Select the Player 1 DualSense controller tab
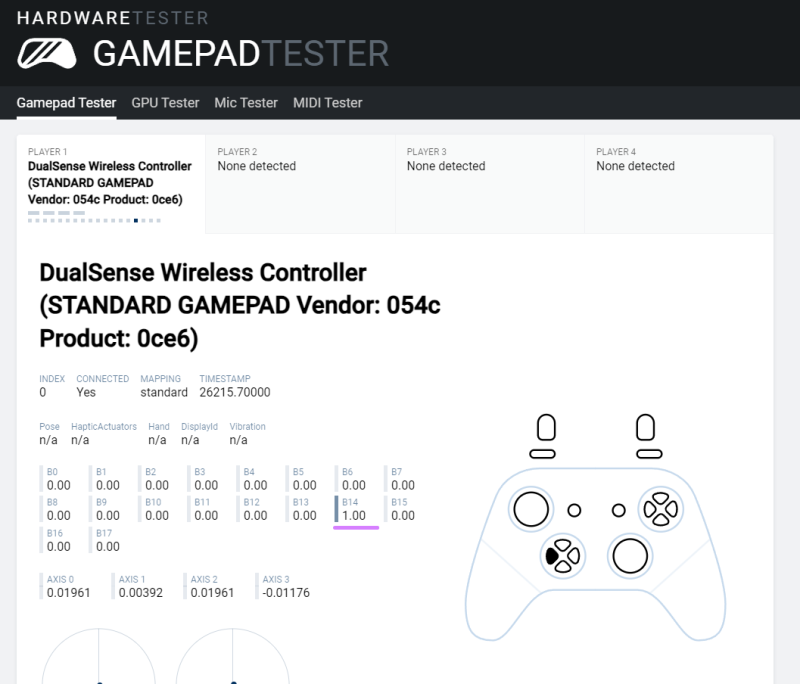The height and width of the screenshot is (684, 800). [111, 184]
